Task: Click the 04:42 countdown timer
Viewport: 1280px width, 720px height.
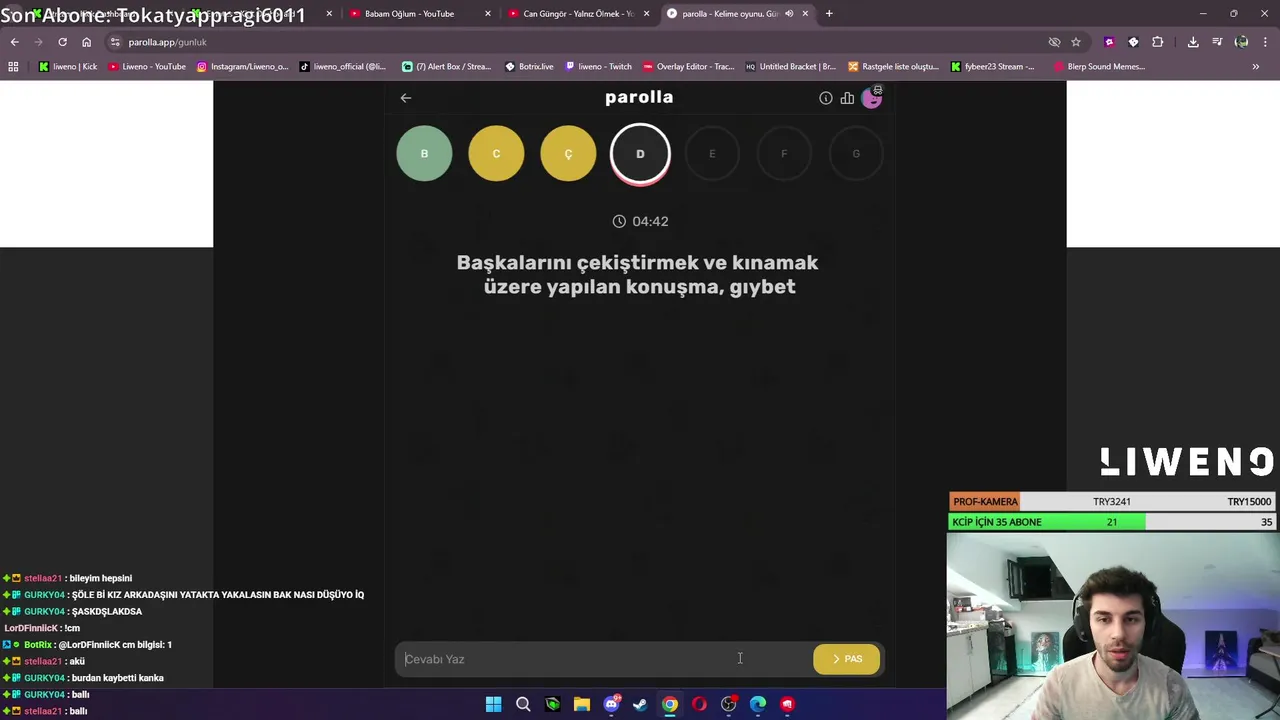Action: pyautogui.click(x=640, y=221)
